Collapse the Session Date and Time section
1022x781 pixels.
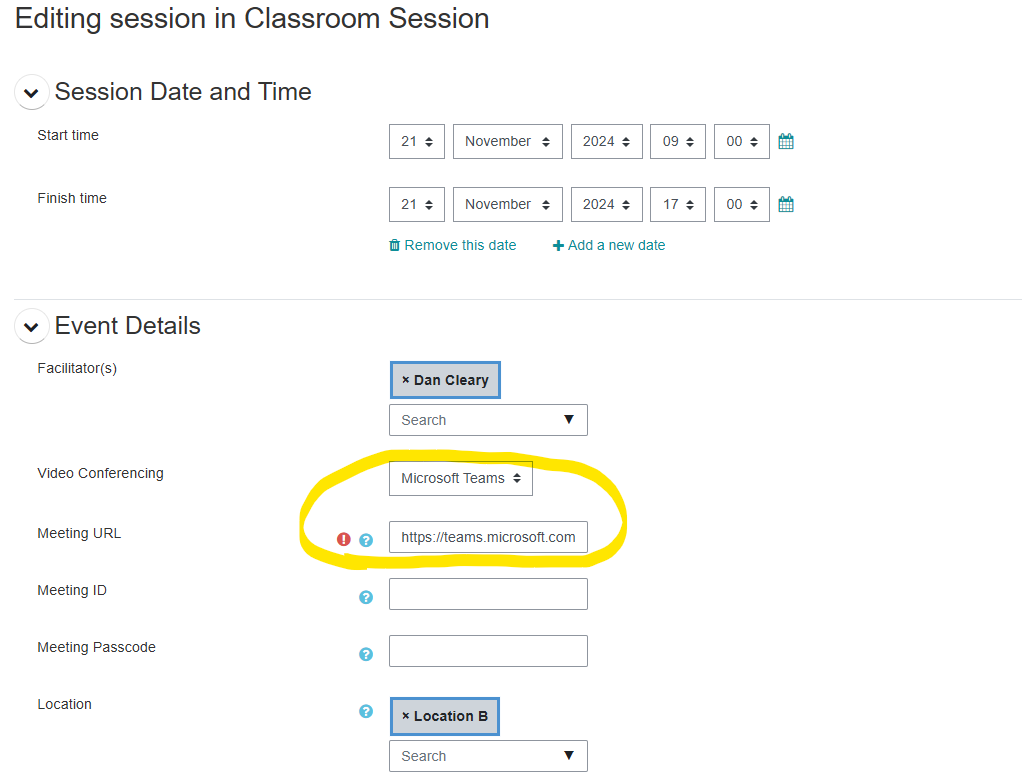tap(31, 93)
